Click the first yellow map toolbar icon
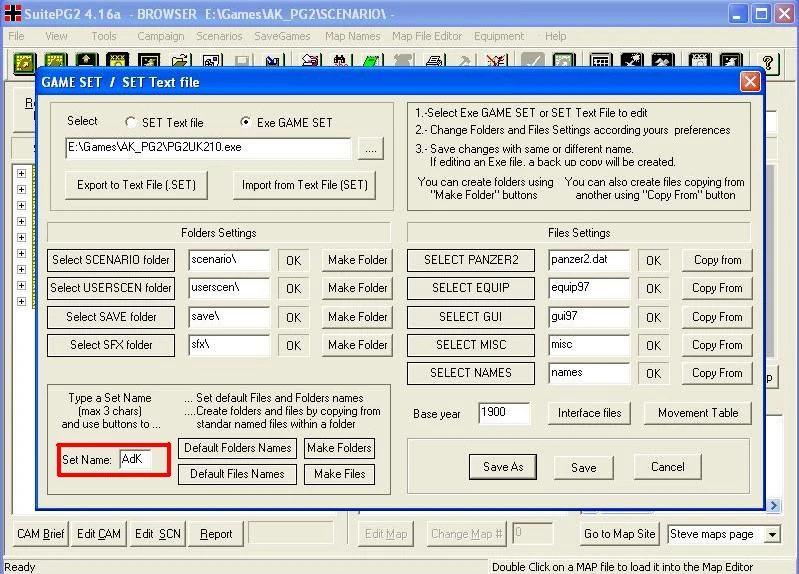Screen dimensions: 799x574 click(24, 62)
